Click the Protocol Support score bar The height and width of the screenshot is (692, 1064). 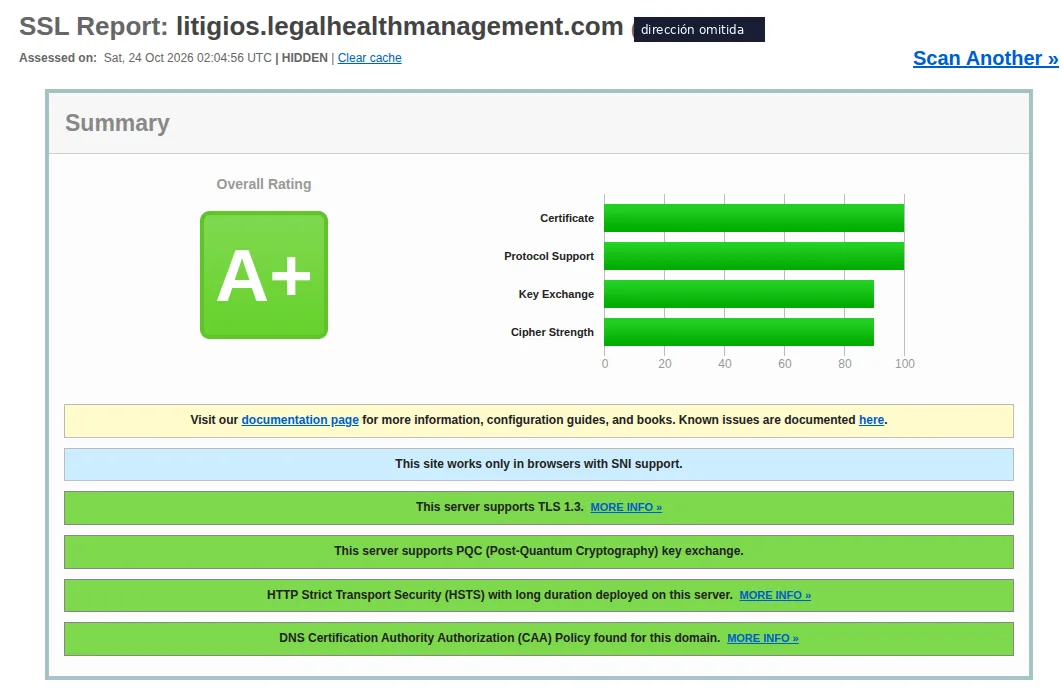click(754, 256)
